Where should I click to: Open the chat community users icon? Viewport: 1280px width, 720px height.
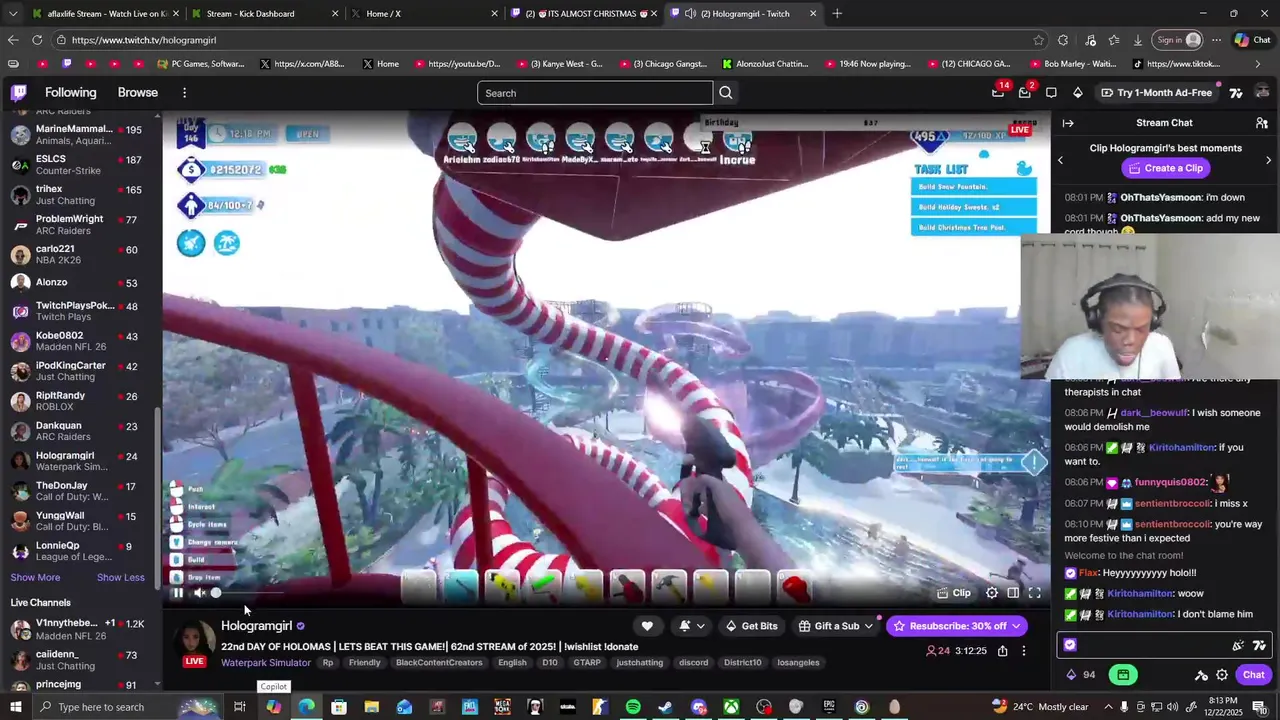pyautogui.click(x=1262, y=123)
